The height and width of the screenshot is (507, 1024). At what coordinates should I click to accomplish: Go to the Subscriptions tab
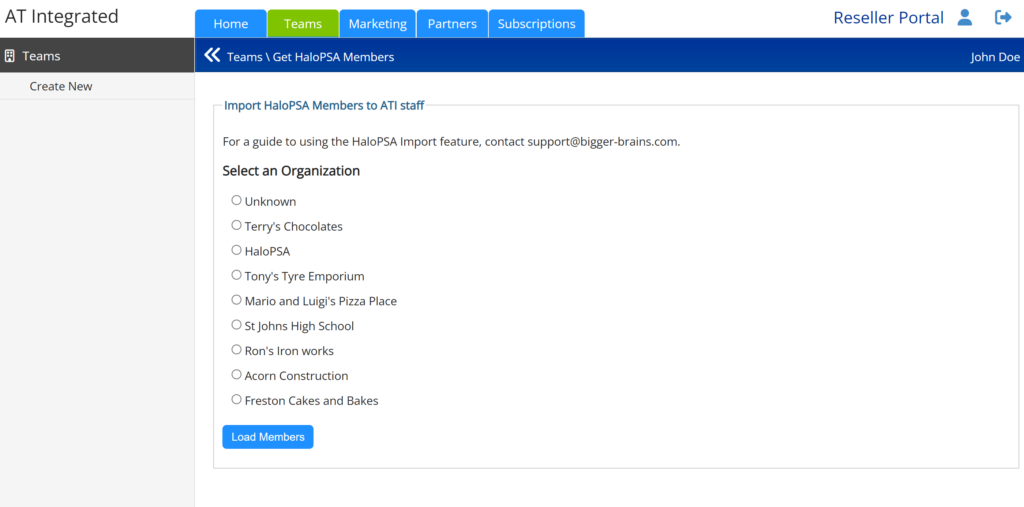(x=536, y=24)
